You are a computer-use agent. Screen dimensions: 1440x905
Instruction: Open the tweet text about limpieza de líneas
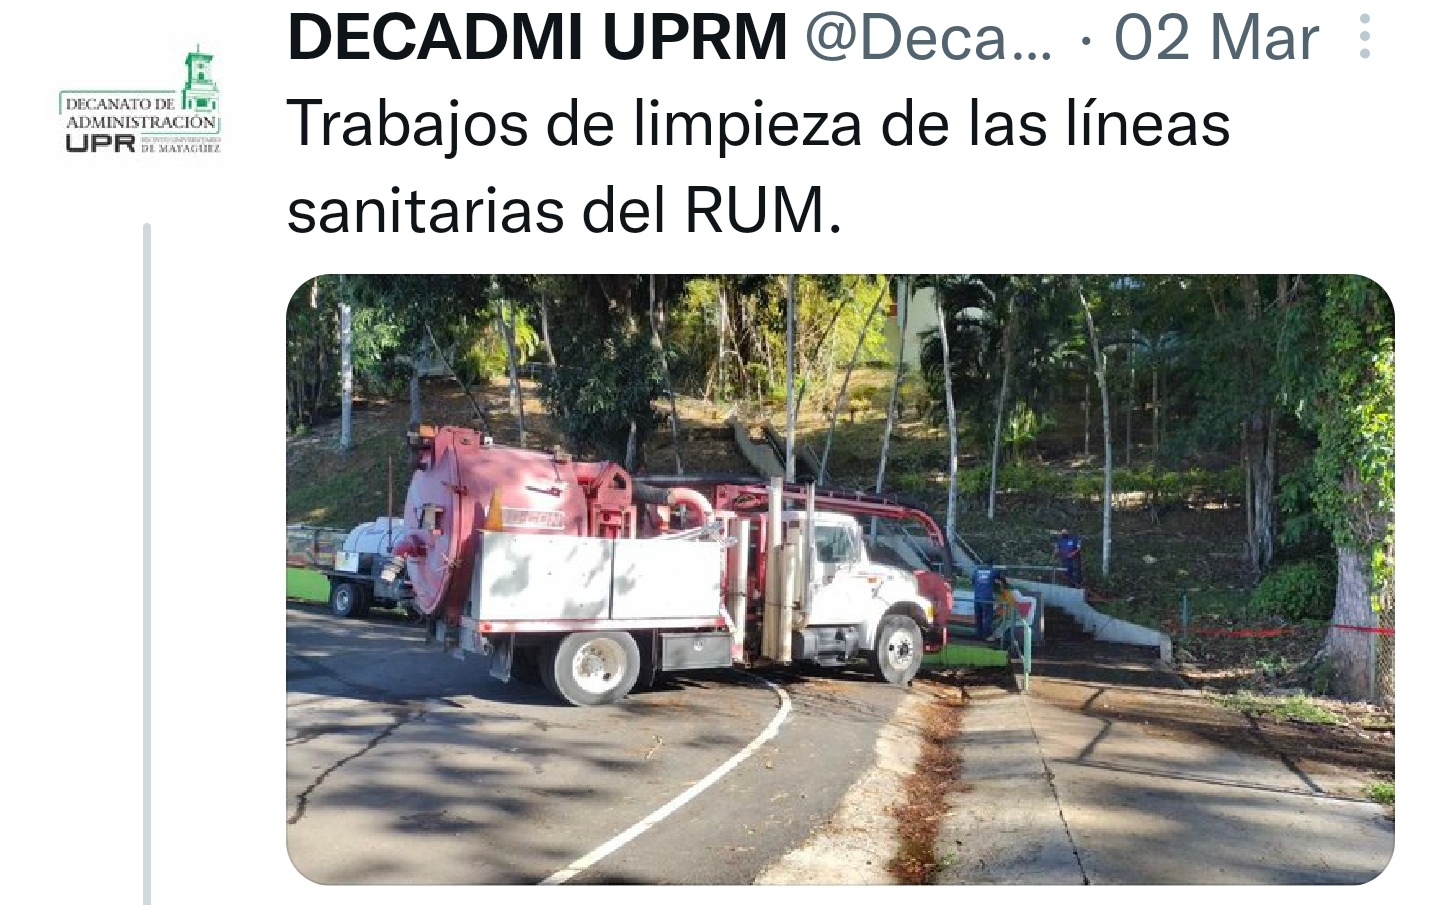click(758, 167)
